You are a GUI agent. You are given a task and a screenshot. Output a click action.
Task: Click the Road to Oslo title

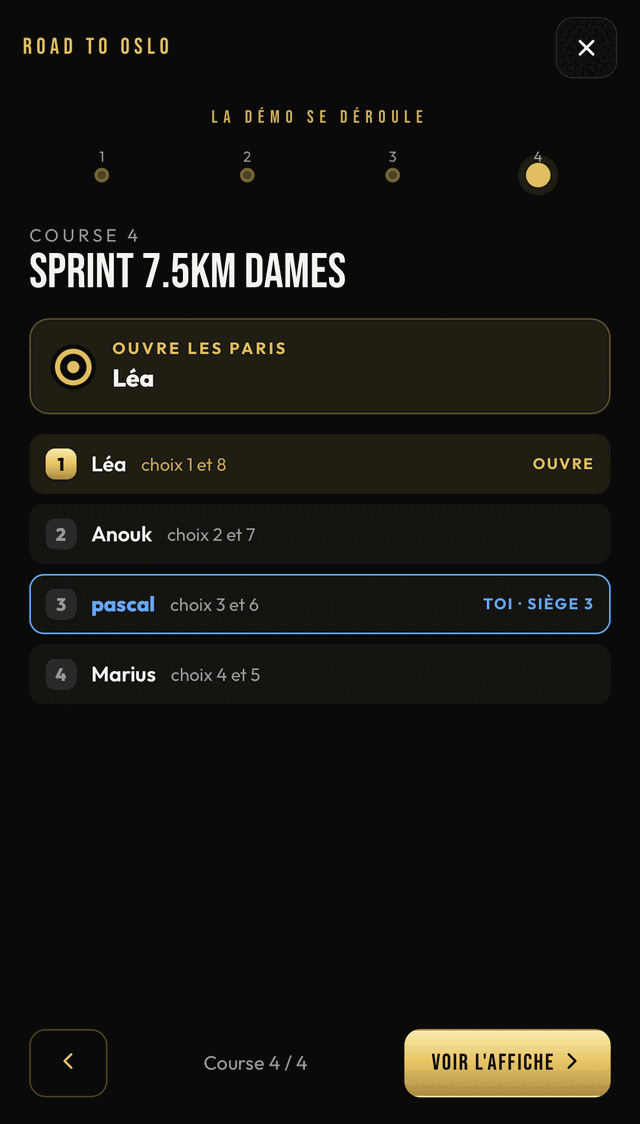coord(97,47)
